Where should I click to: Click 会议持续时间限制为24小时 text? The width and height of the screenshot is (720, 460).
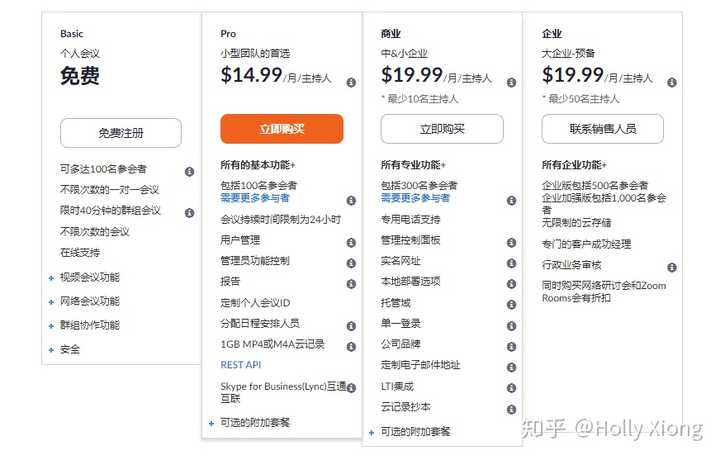point(281,219)
